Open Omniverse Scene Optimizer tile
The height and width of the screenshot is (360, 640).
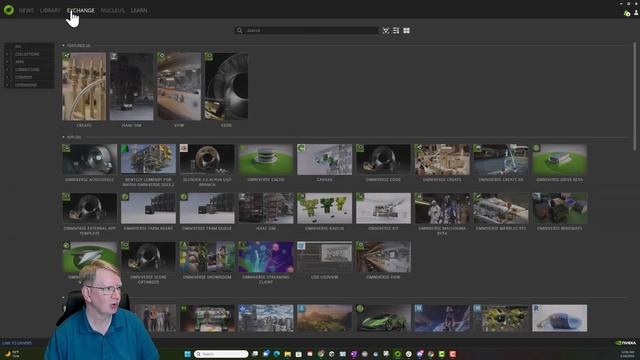pyautogui.click(x=148, y=257)
